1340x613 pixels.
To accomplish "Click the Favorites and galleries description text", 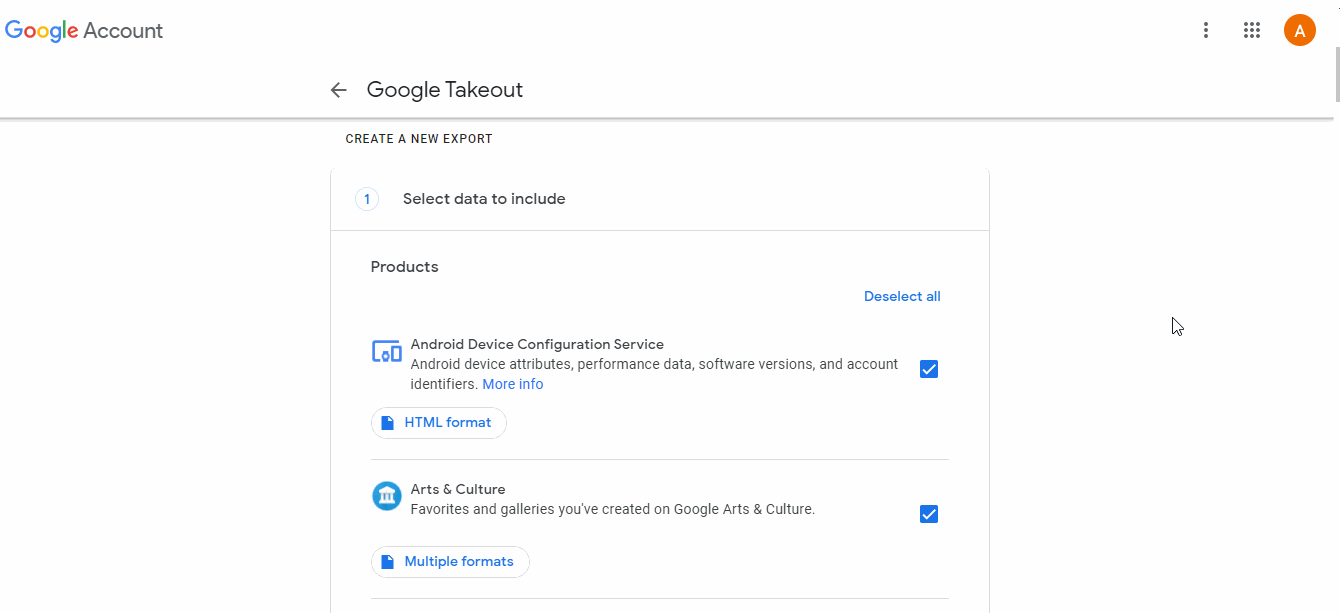I will coord(613,509).
